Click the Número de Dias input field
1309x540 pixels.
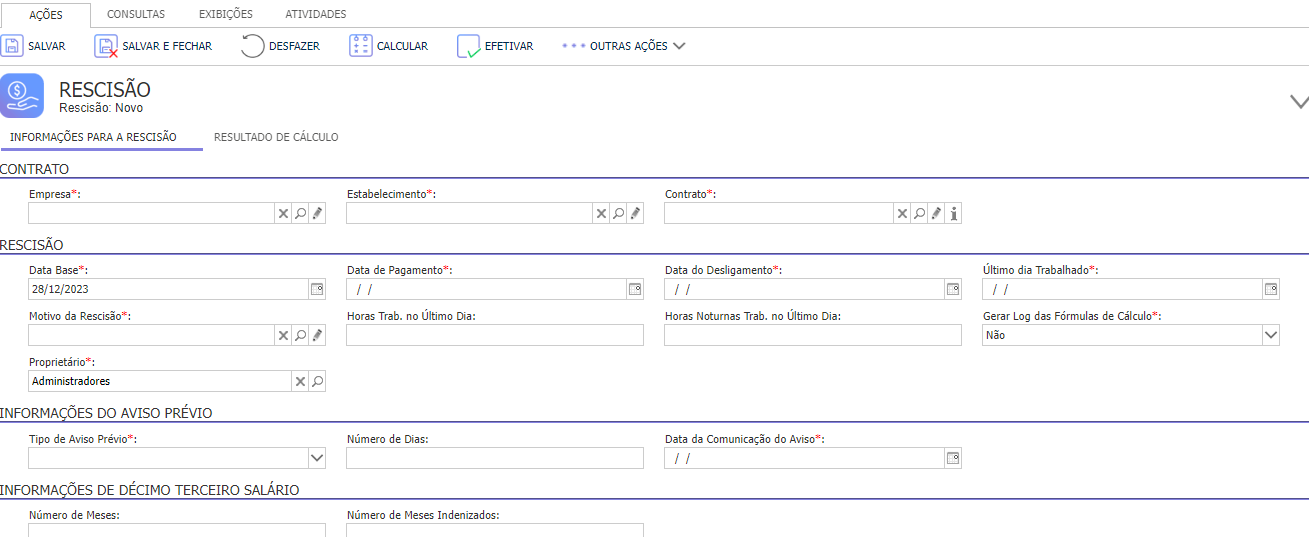click(495, 458)
